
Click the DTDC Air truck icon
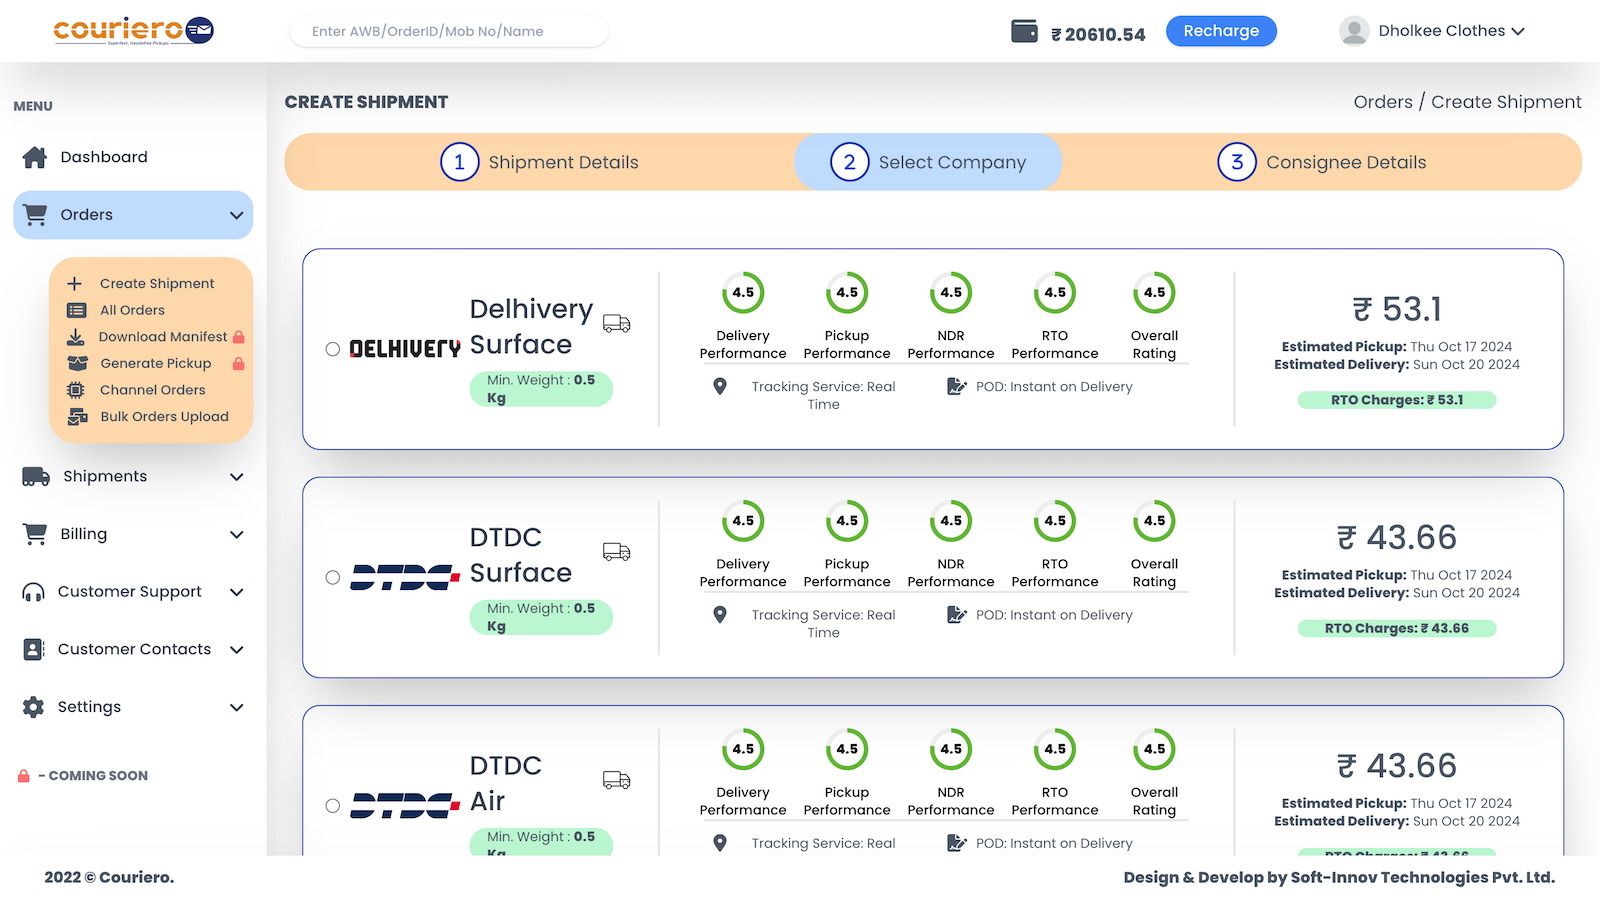(x=617, y=779)
